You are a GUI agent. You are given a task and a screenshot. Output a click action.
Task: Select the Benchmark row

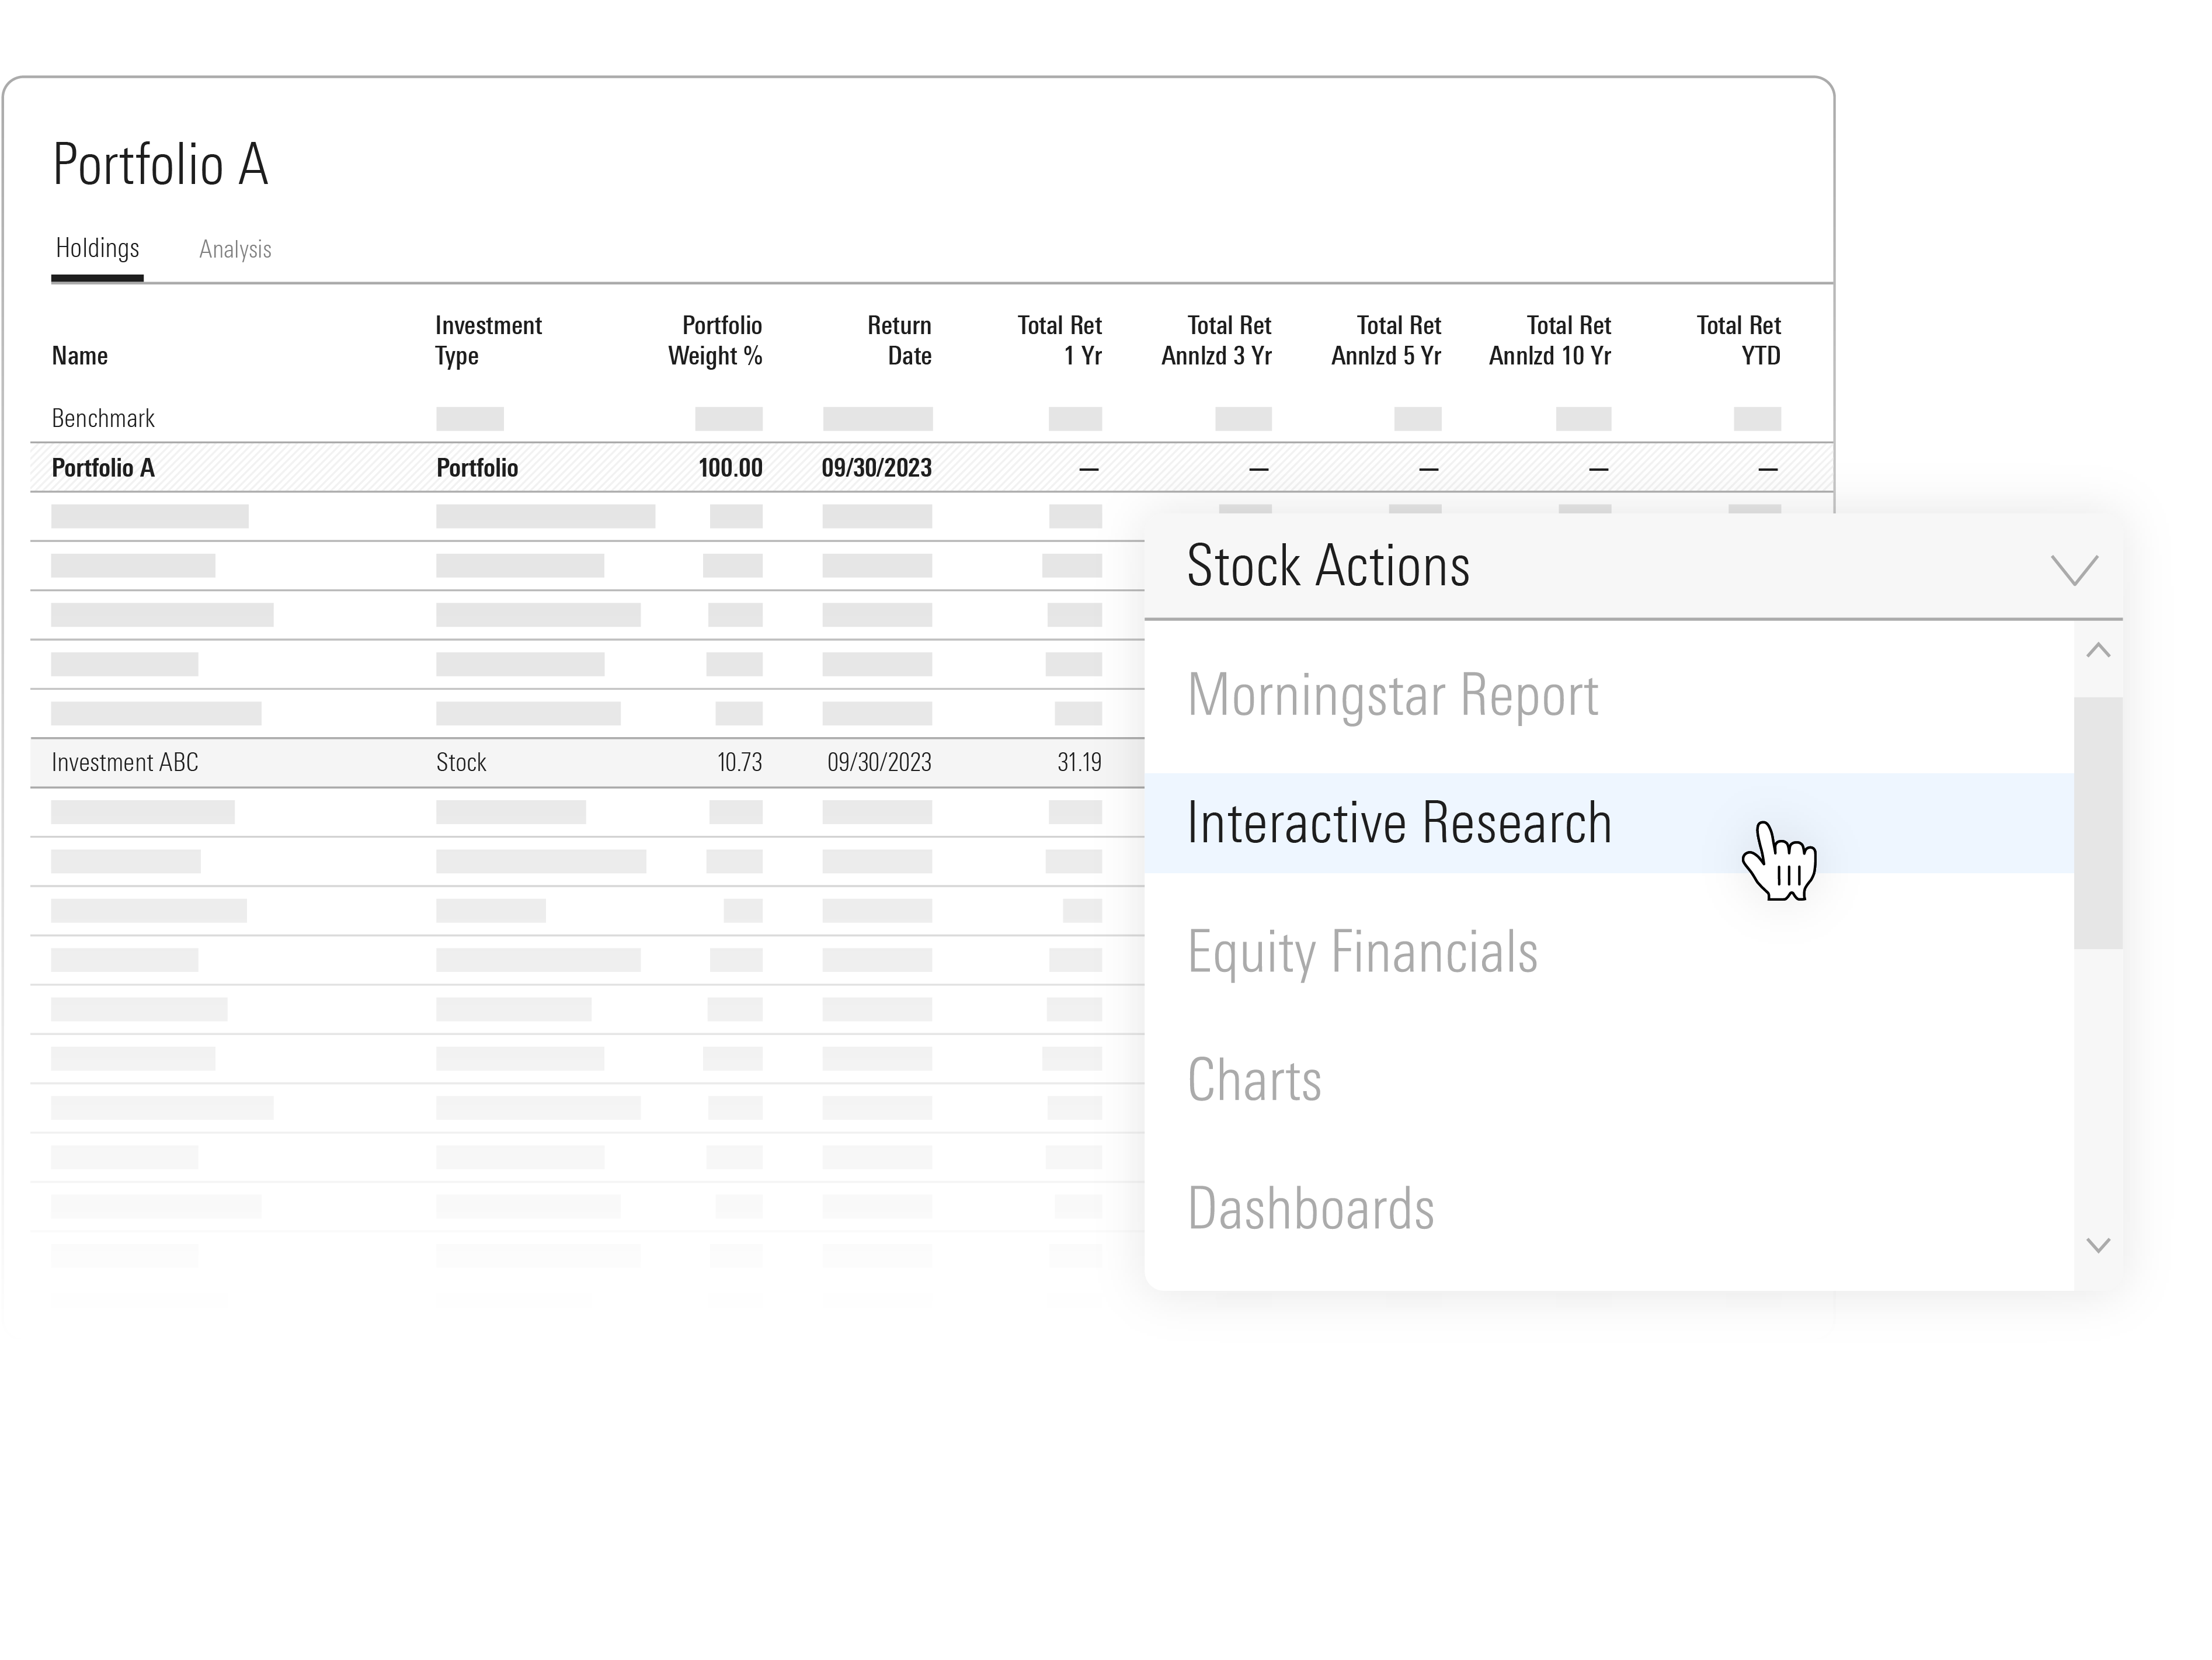[103, 418]
